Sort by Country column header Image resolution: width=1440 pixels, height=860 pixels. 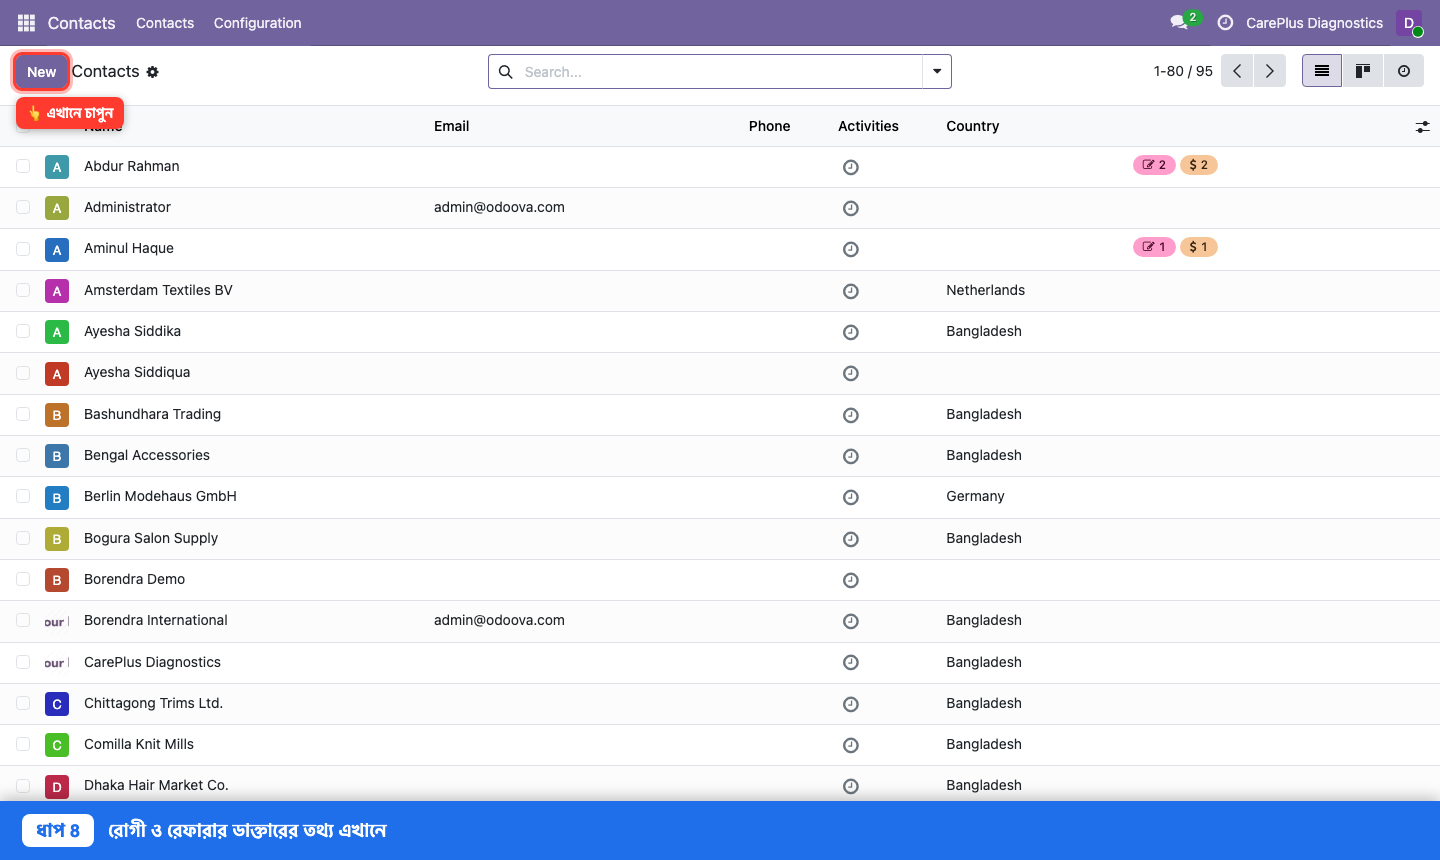pyautogui.click(x=973, y=126)
